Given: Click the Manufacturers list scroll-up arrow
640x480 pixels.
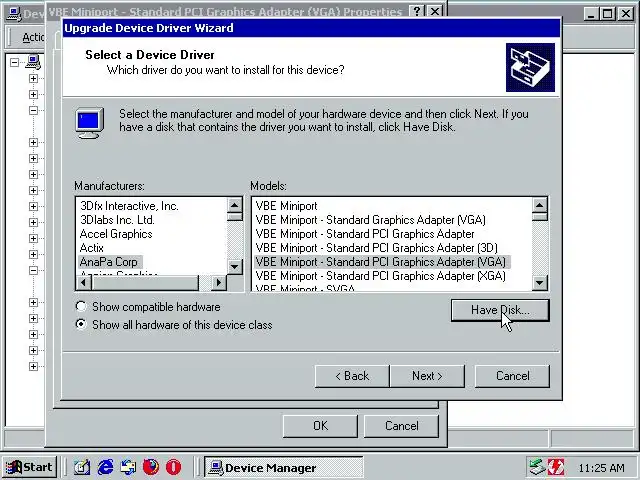Looking at the screenshot, I should (x=234, y=205).
